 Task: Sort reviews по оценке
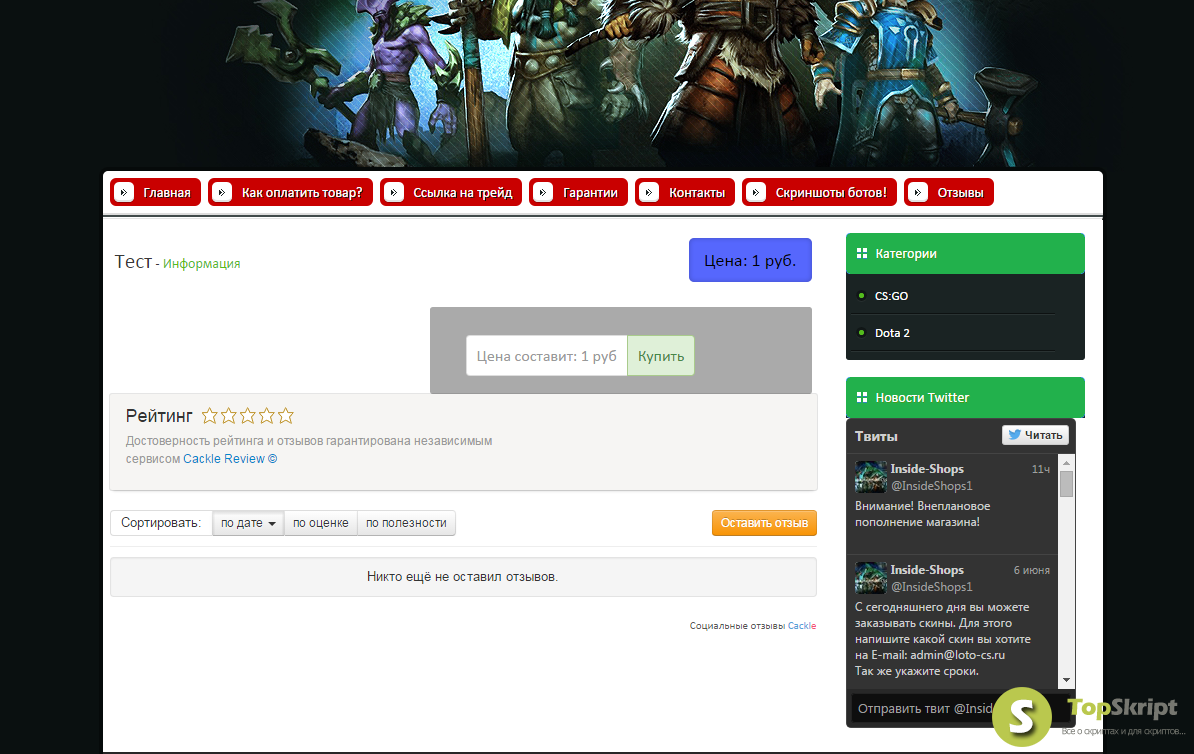(321, 523)
